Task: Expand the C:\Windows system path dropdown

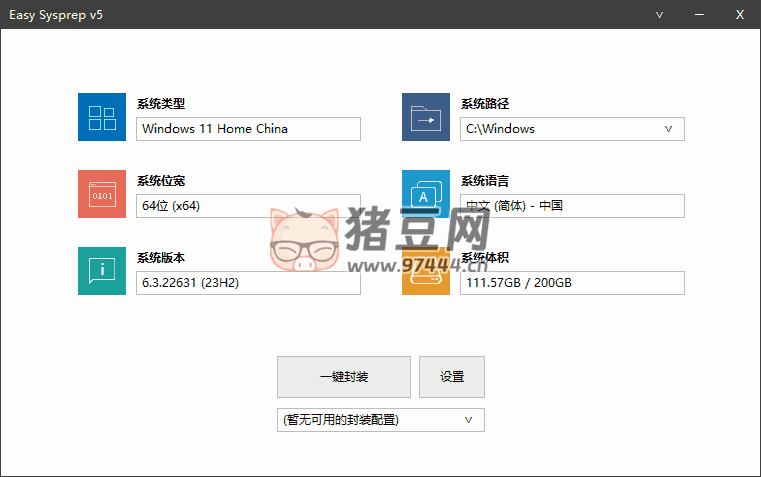Action: [x=668, y=129]
